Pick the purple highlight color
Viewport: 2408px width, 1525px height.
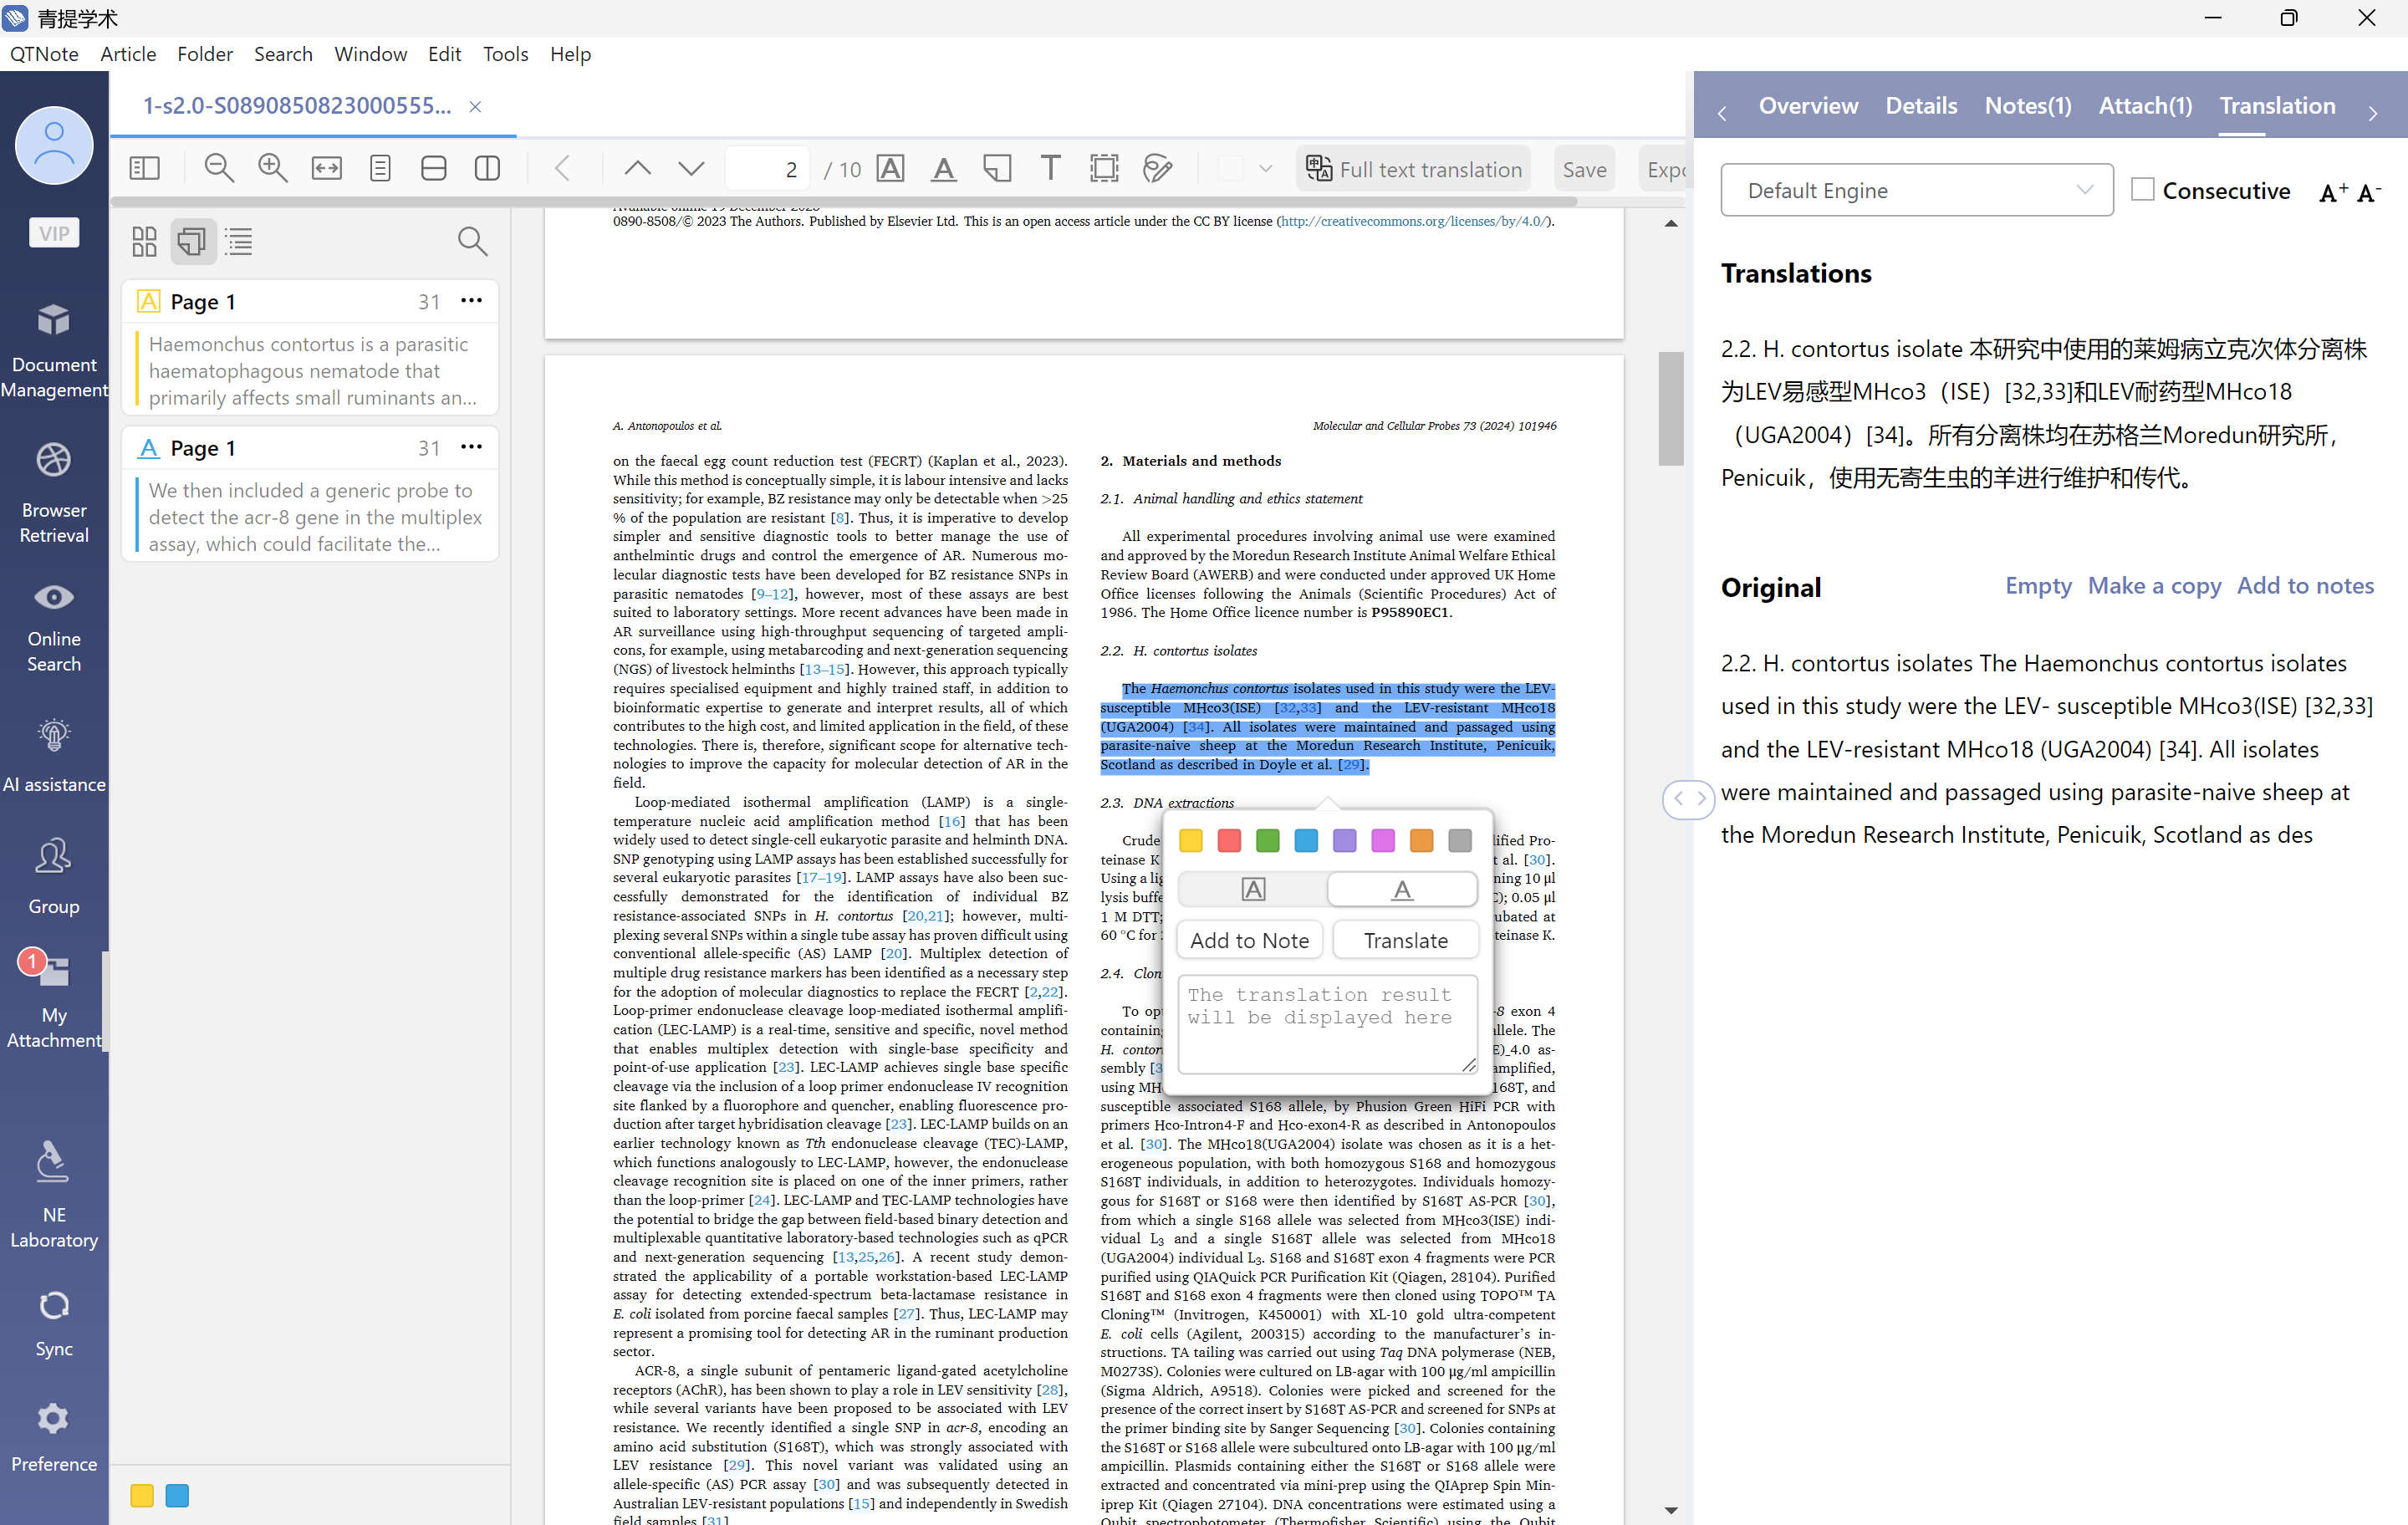1344,840
